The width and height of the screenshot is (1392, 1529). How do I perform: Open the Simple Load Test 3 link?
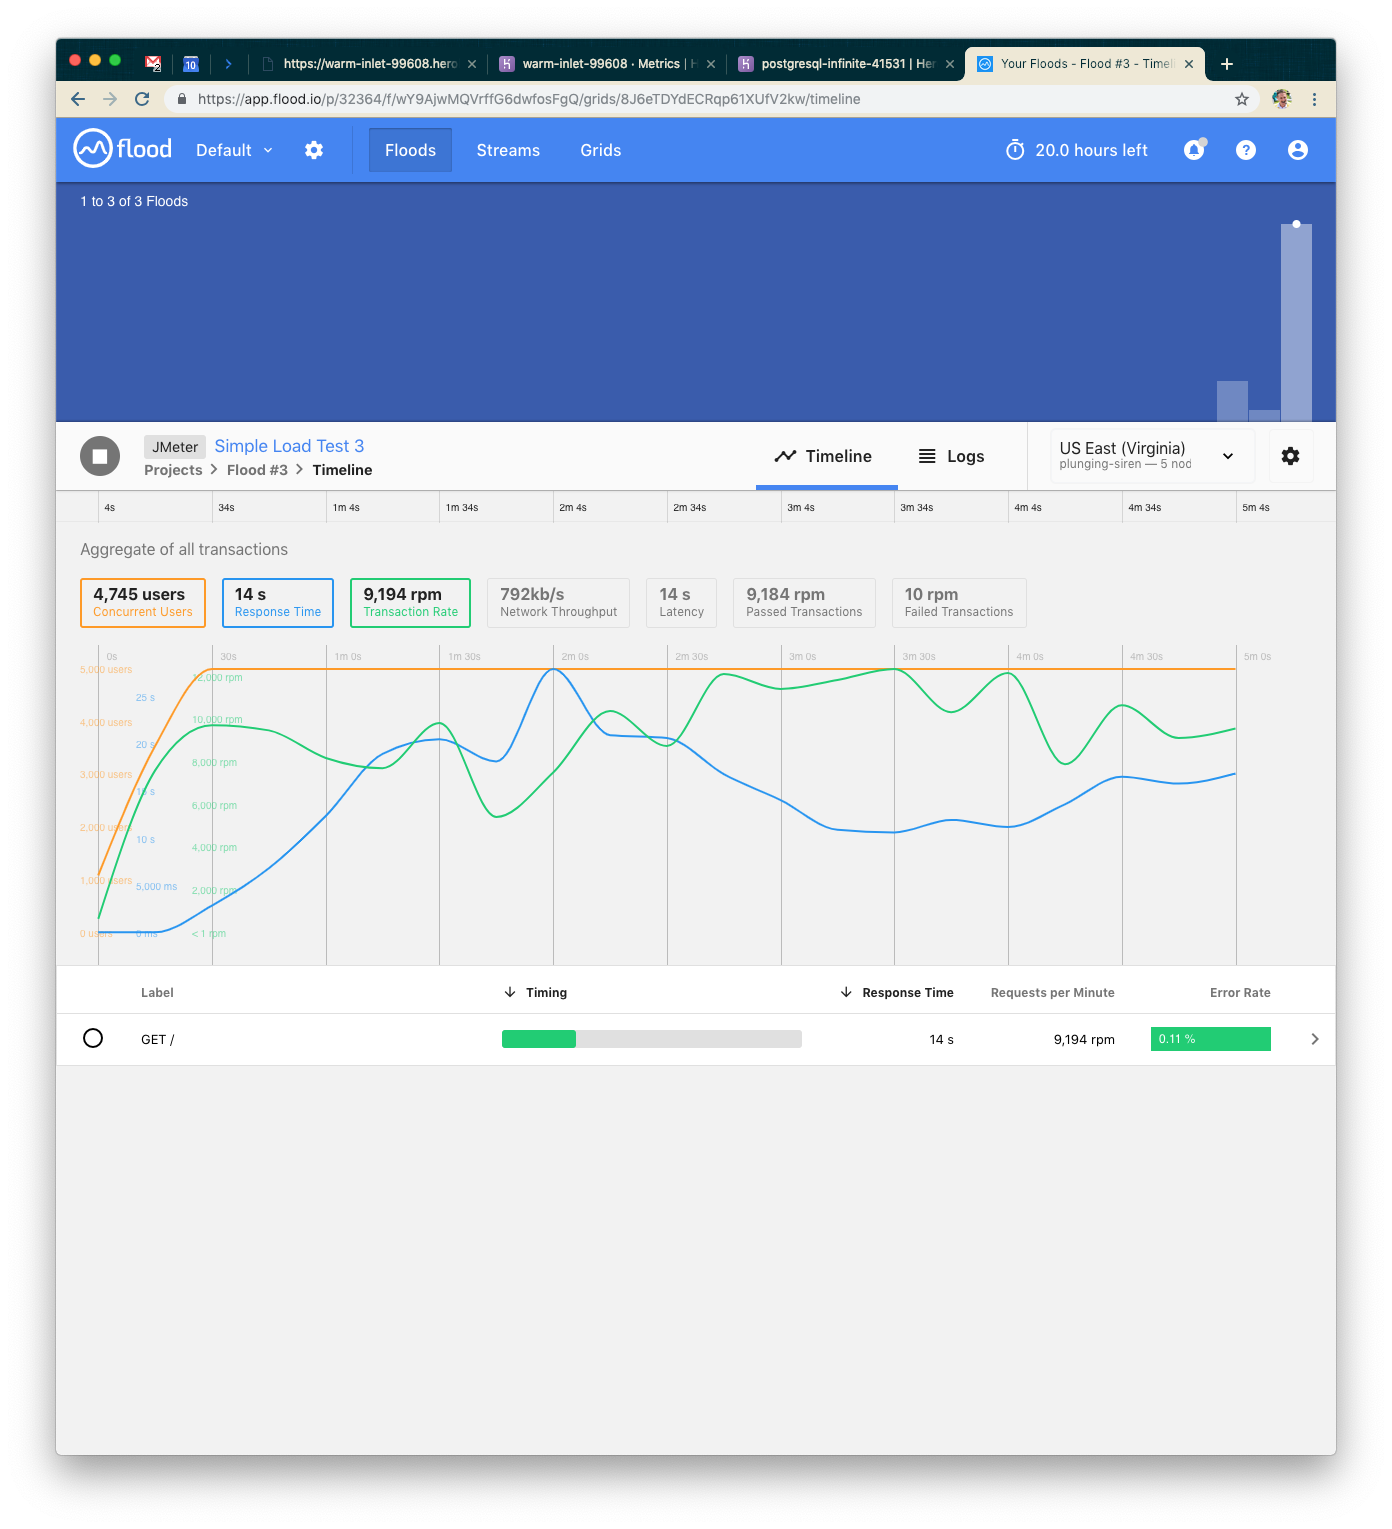pos(289,446)
